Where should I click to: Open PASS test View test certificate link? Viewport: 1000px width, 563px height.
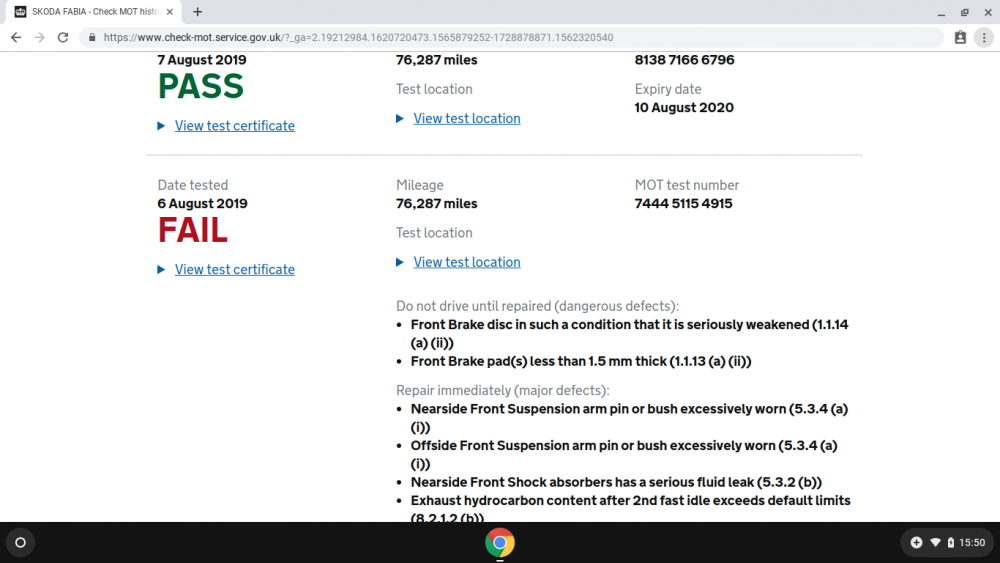(x=235, y=126)
